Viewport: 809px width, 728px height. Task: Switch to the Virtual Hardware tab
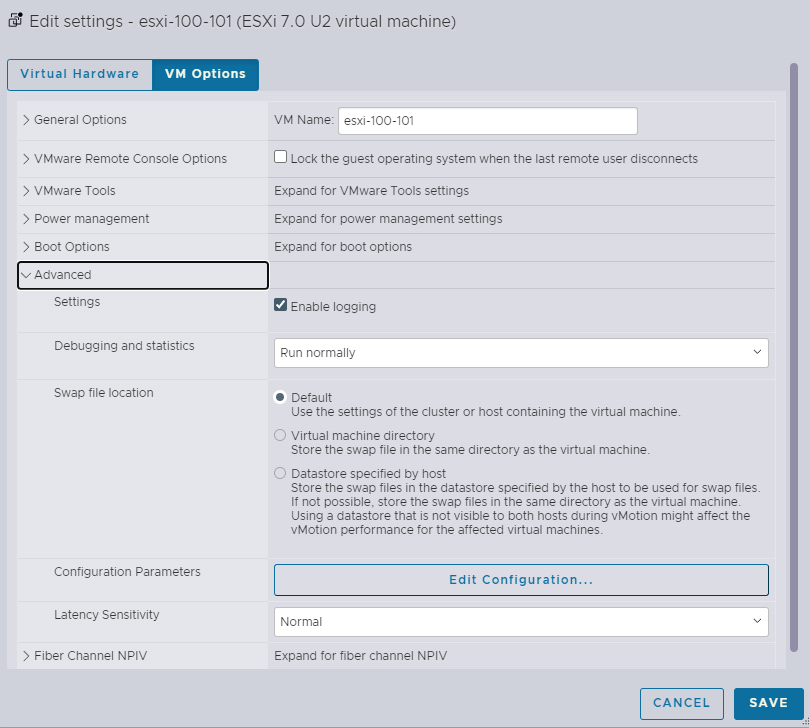(x=79, y=74)
